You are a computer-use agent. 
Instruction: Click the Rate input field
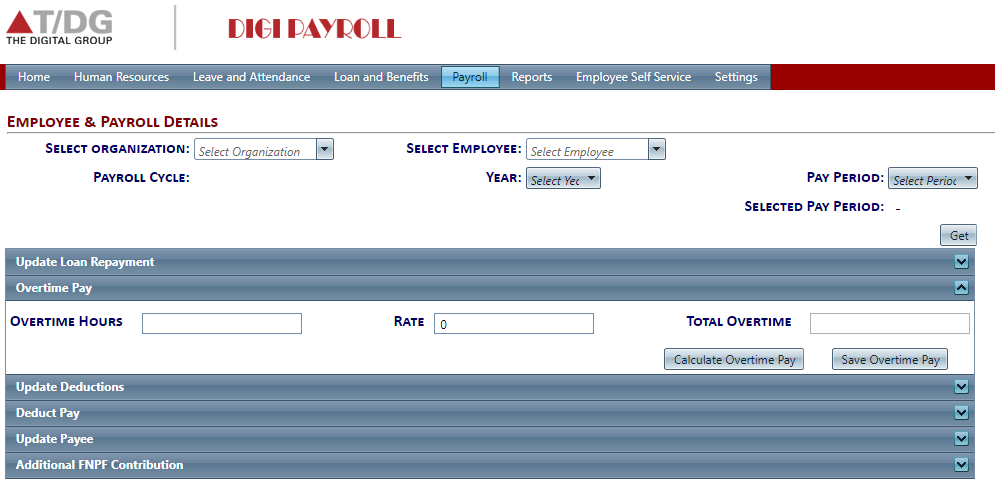pyautogui.click(x=513, y=323)
